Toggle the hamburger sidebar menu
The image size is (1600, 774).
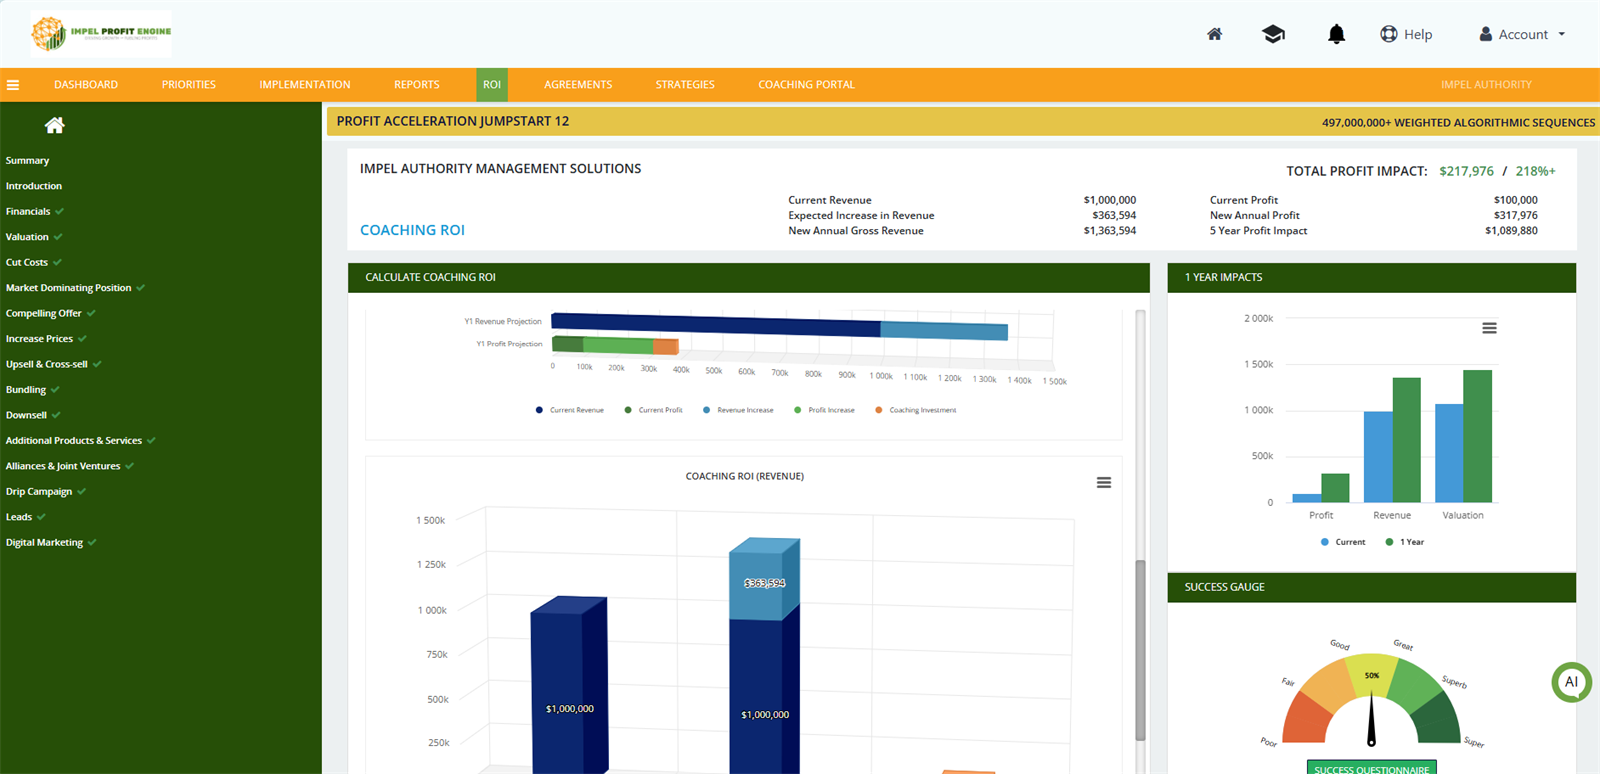pyautogui.click(x=13, y=85)
